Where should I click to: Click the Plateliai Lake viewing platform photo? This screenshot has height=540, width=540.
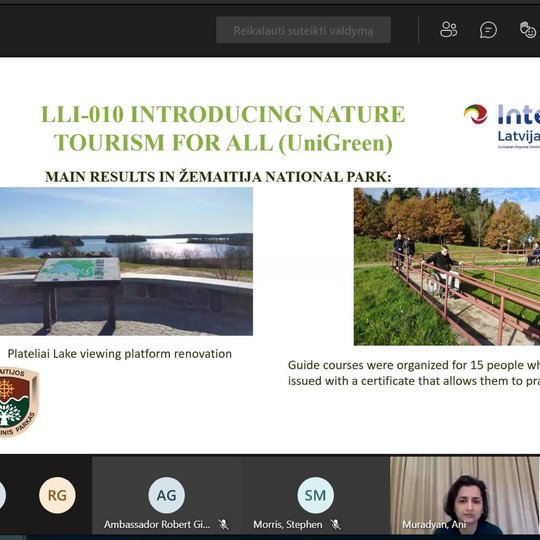pyautogui.click(x=126, y=261)
